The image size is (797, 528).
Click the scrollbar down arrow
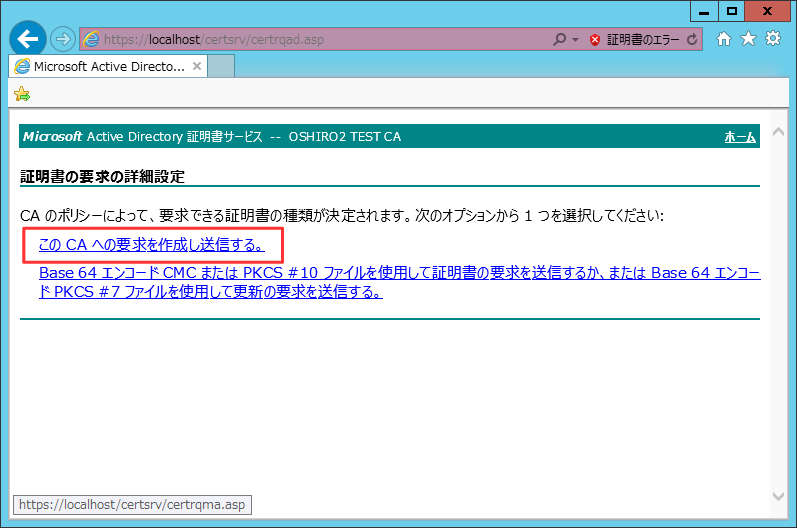point(778,496)
